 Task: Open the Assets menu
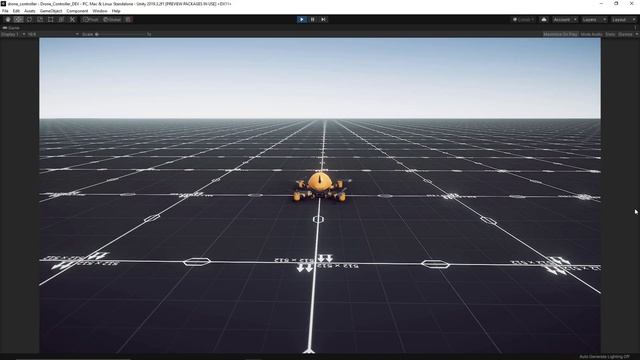tap(30, 11)
